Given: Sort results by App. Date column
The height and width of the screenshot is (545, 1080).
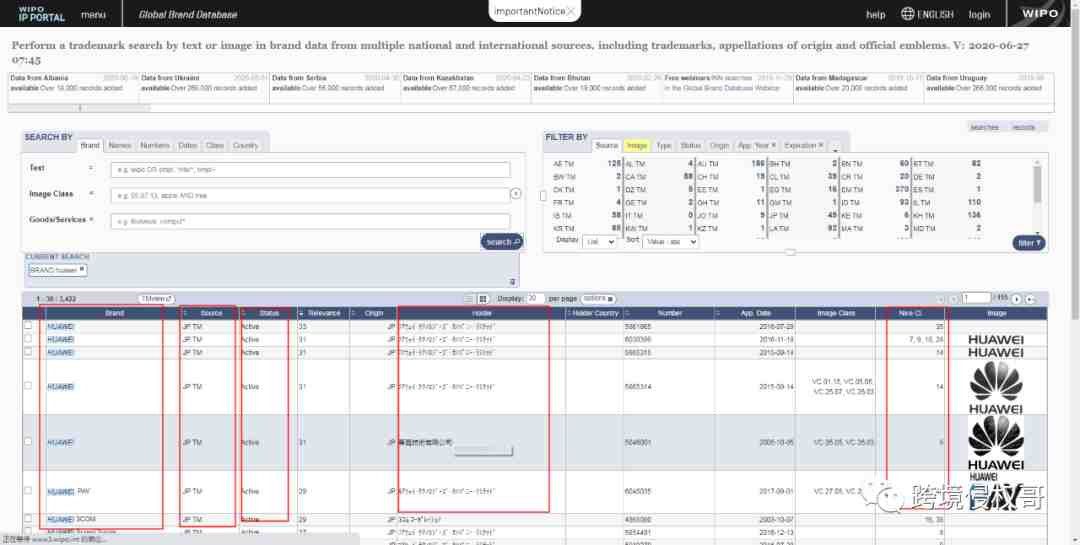Looking at the screenshot, I should pos(756,313).
